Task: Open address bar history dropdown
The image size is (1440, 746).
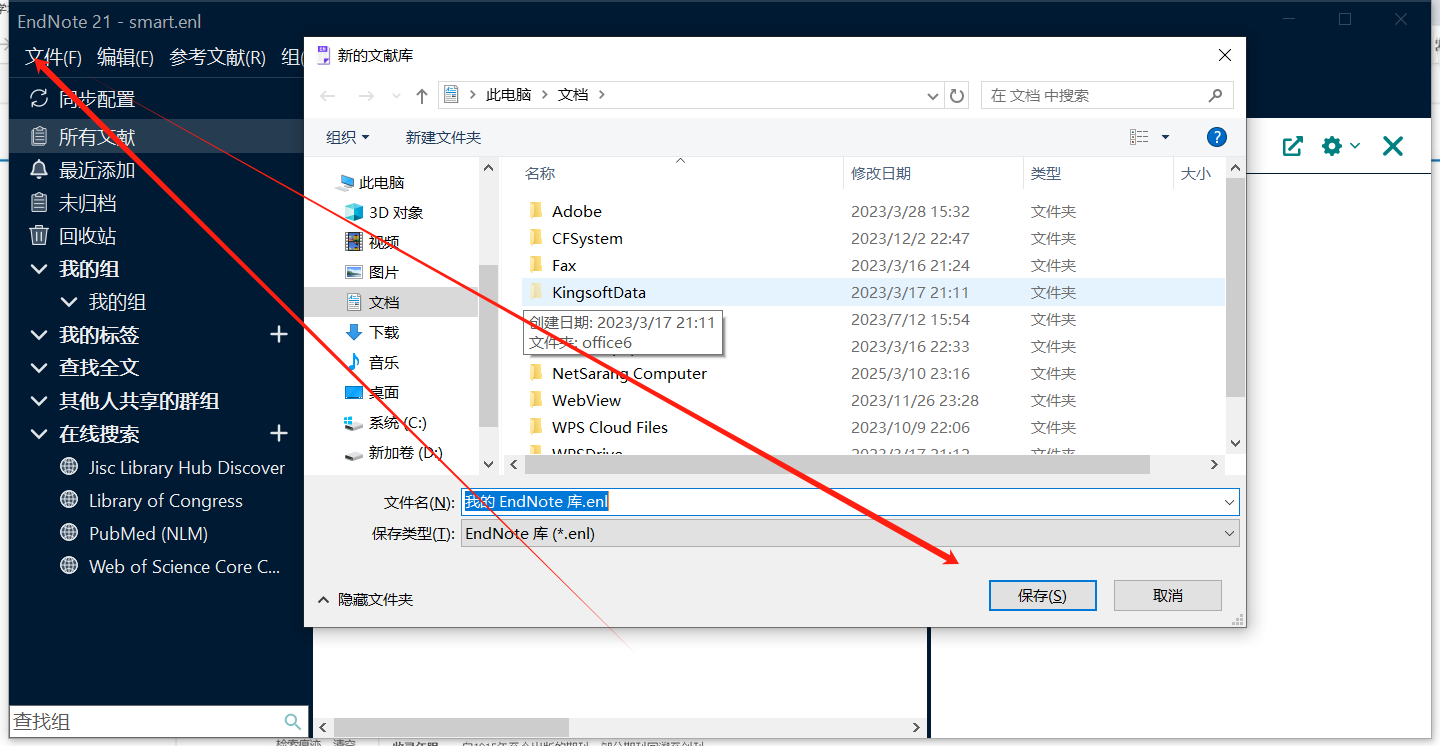Action: click(934, 96)
